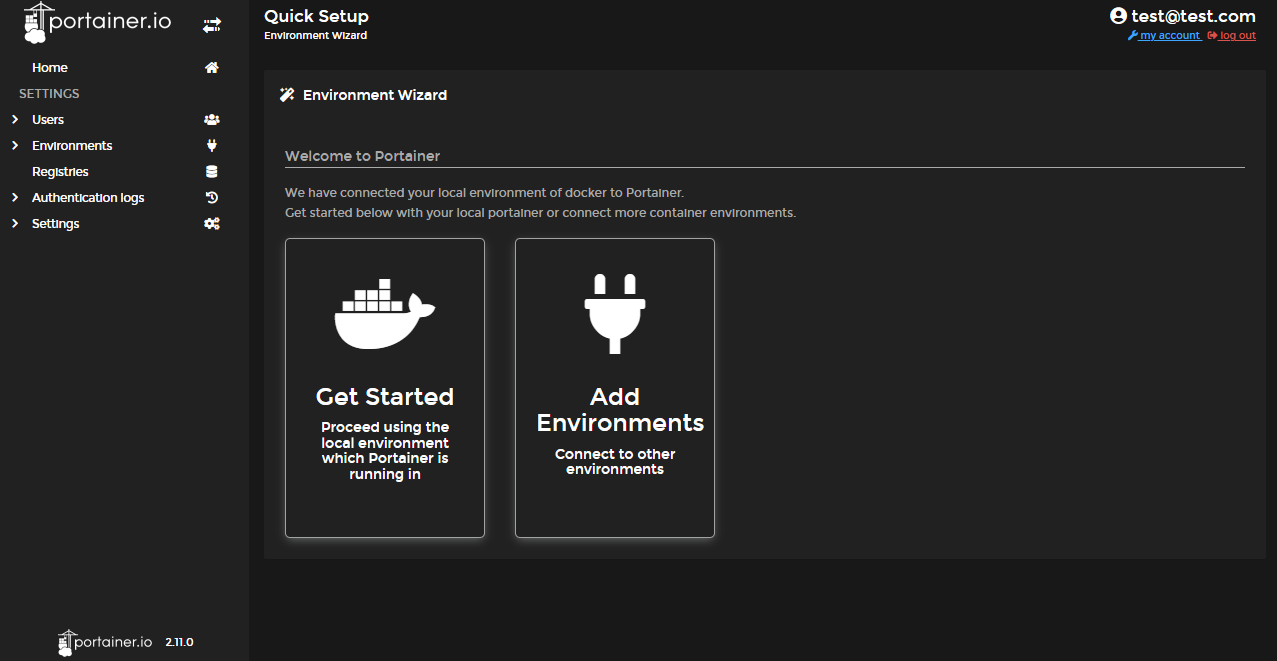Click the Welcome to Portainer heading
The image size is (1277, 661).
click(x=362, y=156)
